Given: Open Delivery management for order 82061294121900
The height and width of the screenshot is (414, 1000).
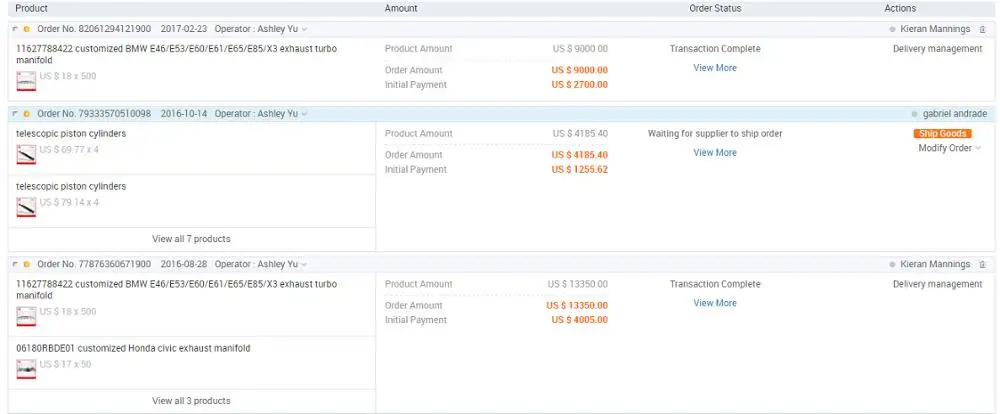Looking at the screenshot, I should pos(937,49).
